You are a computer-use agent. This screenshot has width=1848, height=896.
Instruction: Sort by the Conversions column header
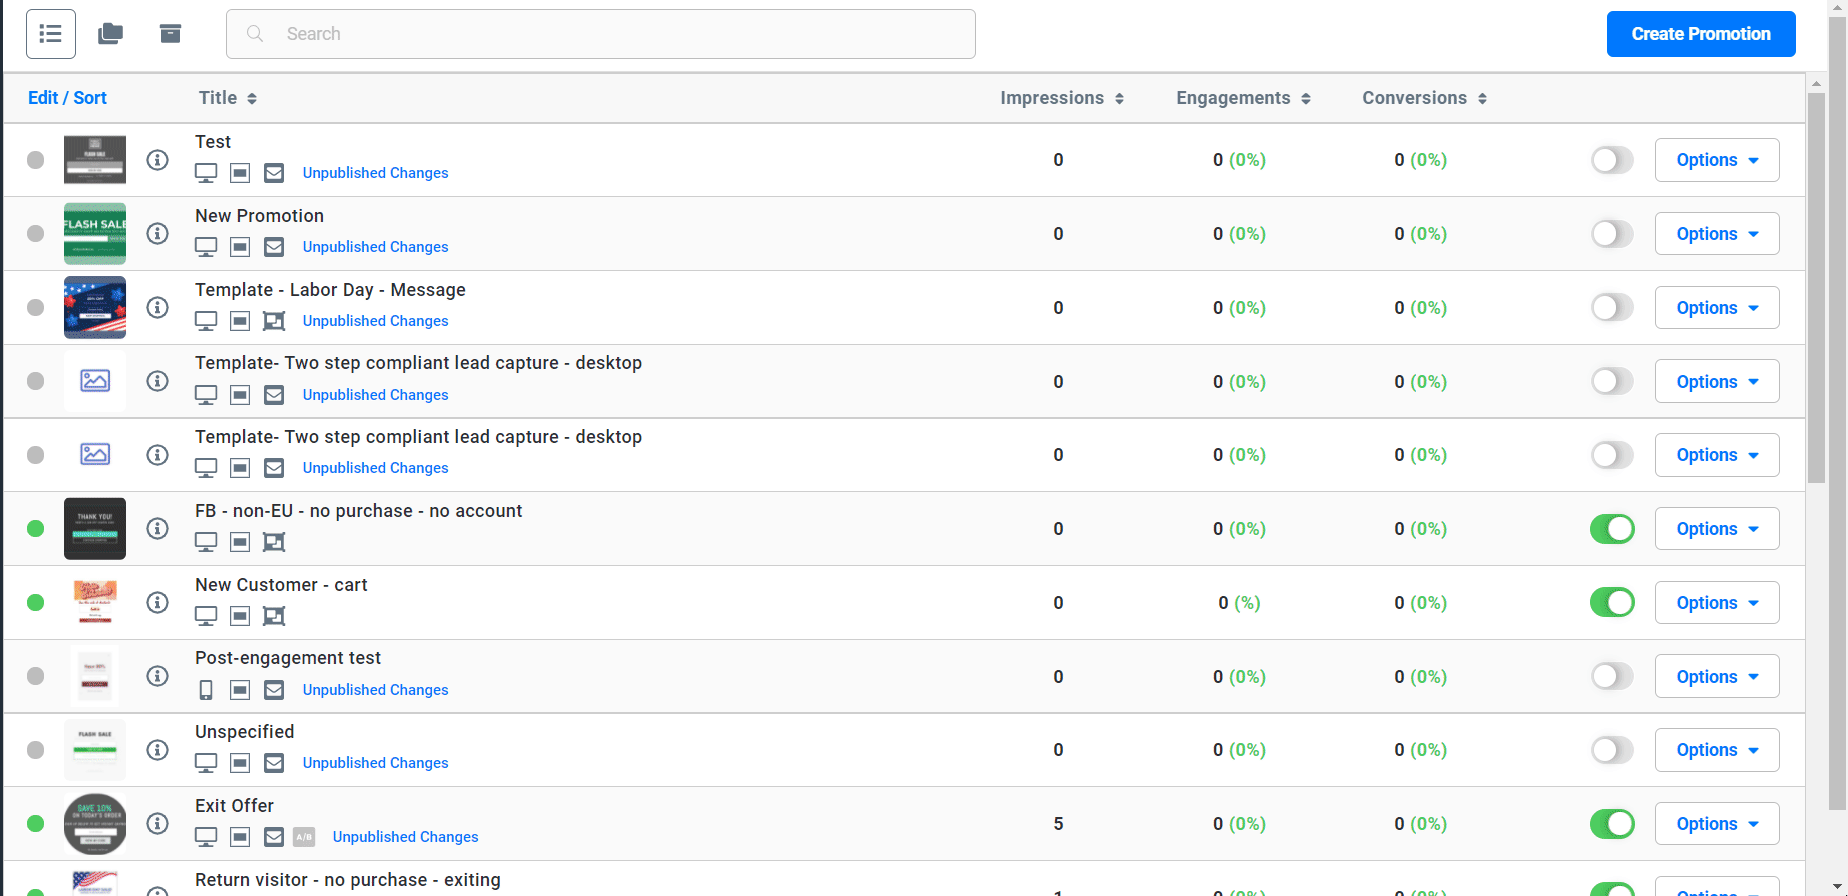[1423, 98]
